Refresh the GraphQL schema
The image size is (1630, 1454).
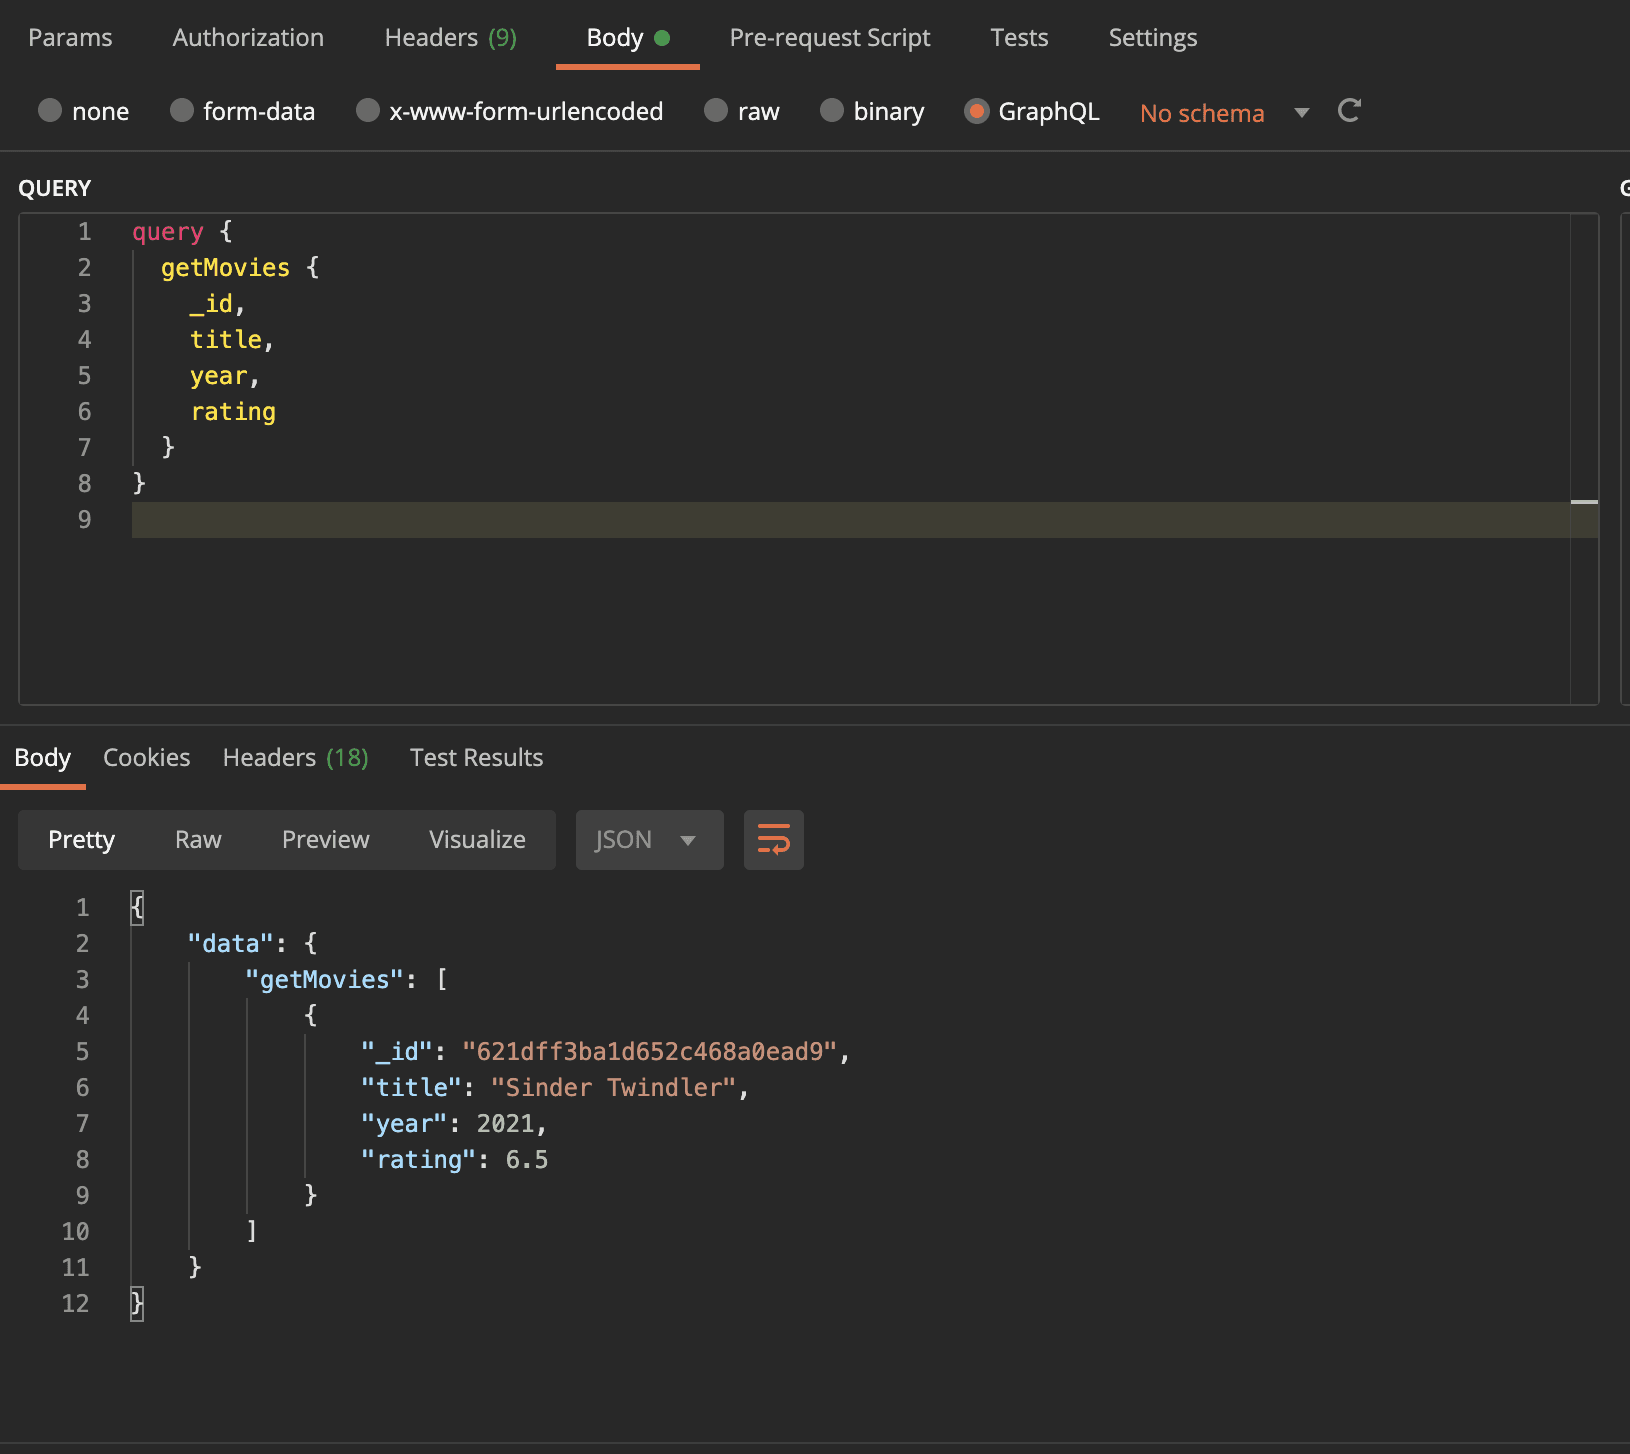pos(1349,111)
